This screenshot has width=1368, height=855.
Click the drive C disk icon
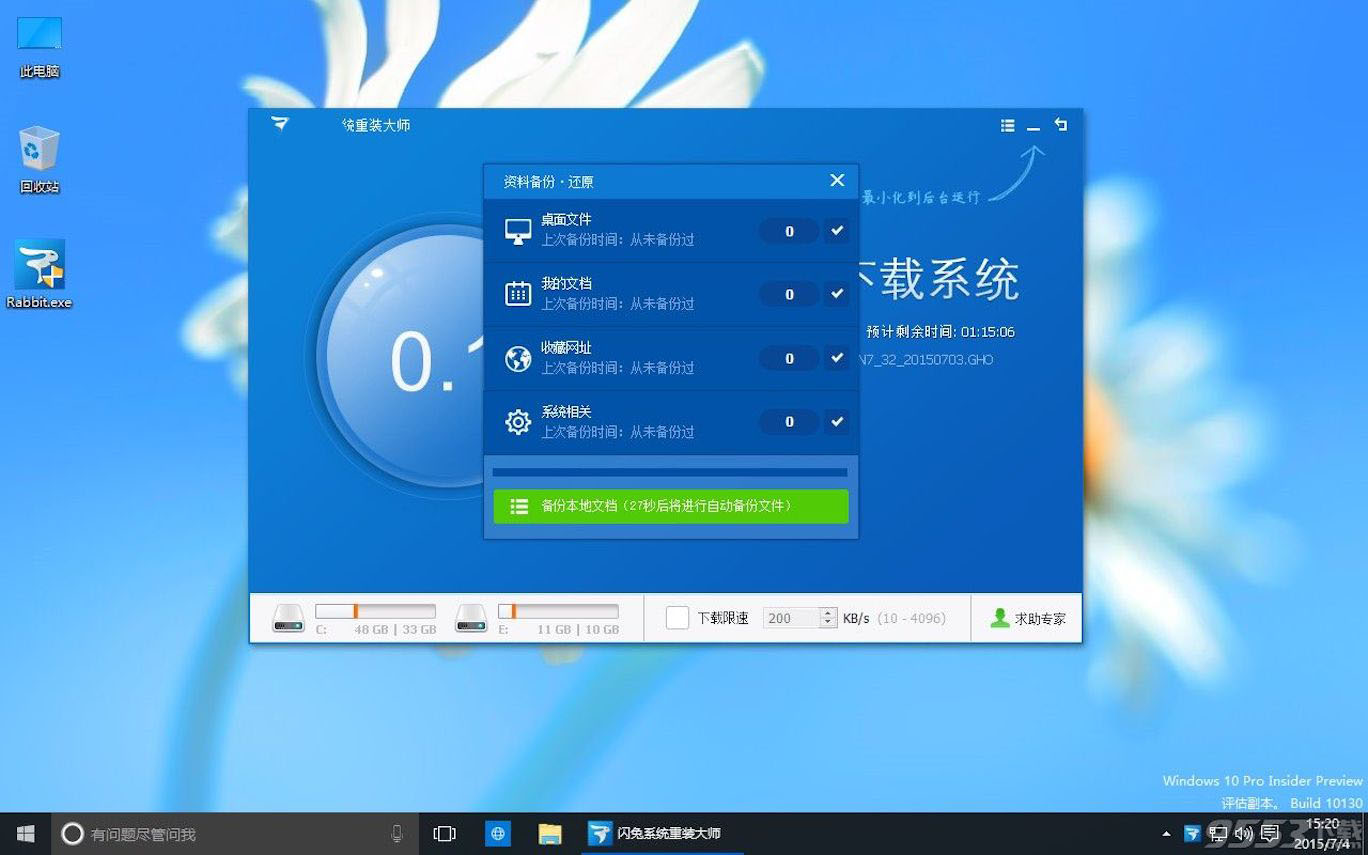coord(289,617)
